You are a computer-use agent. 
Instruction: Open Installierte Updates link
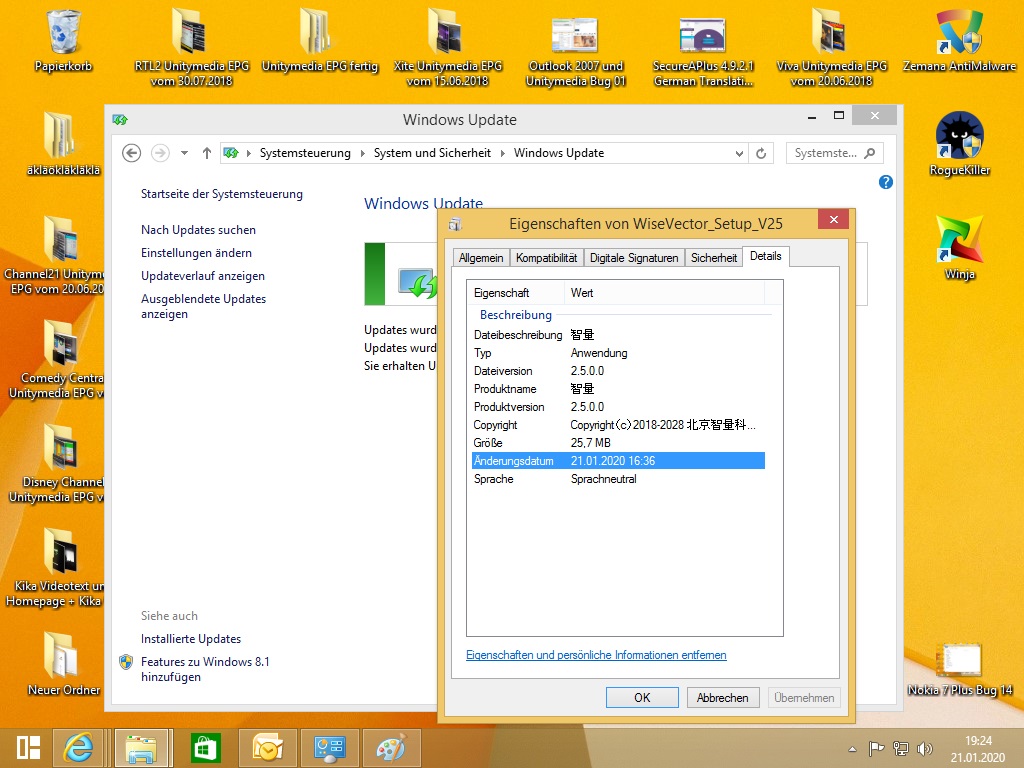pos(191,639)
